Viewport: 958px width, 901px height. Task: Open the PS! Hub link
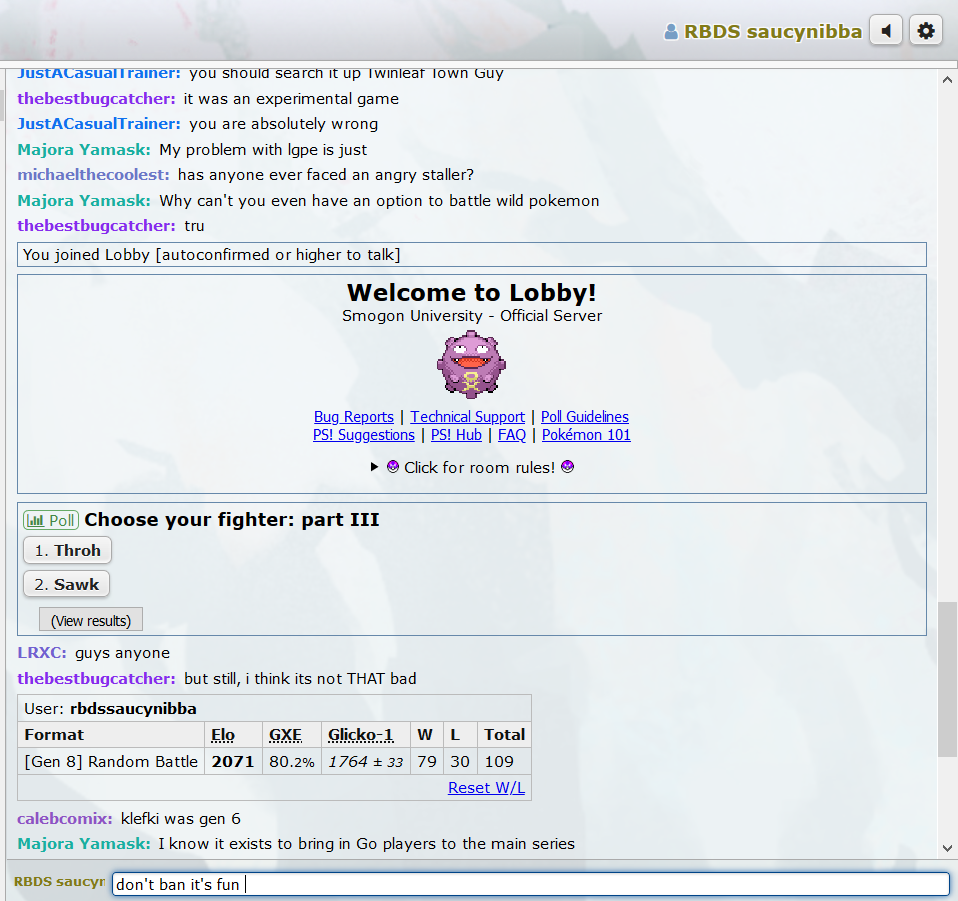[x=456, y=435]
